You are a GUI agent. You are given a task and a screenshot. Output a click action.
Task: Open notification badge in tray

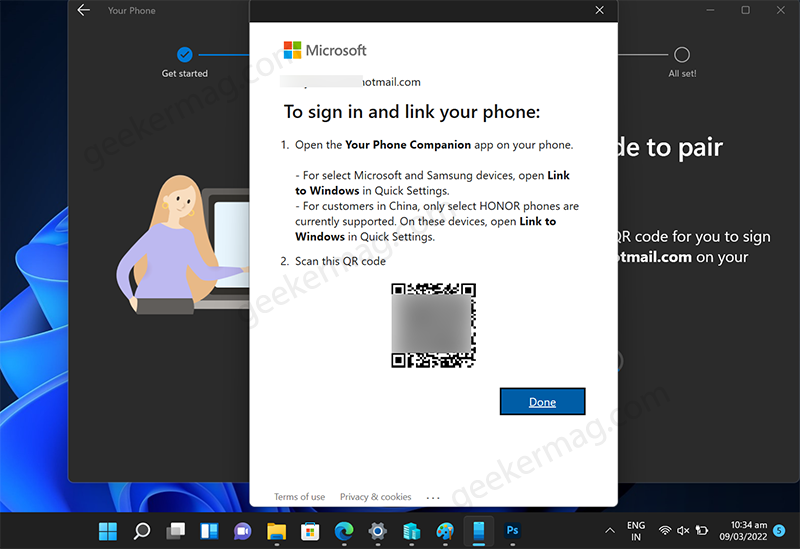(779, 531)
